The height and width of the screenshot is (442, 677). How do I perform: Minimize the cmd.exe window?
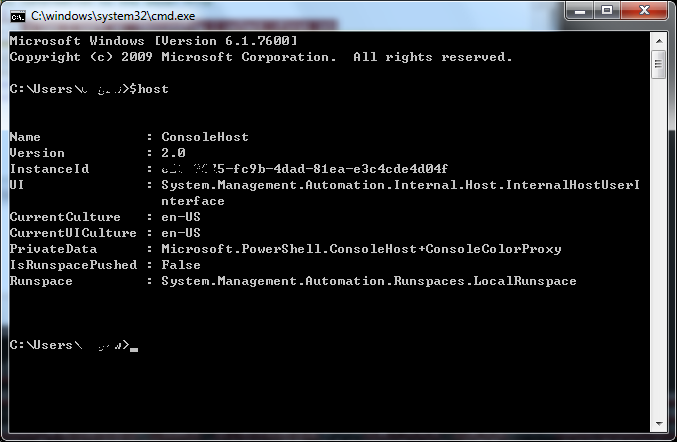coord(579,12)
